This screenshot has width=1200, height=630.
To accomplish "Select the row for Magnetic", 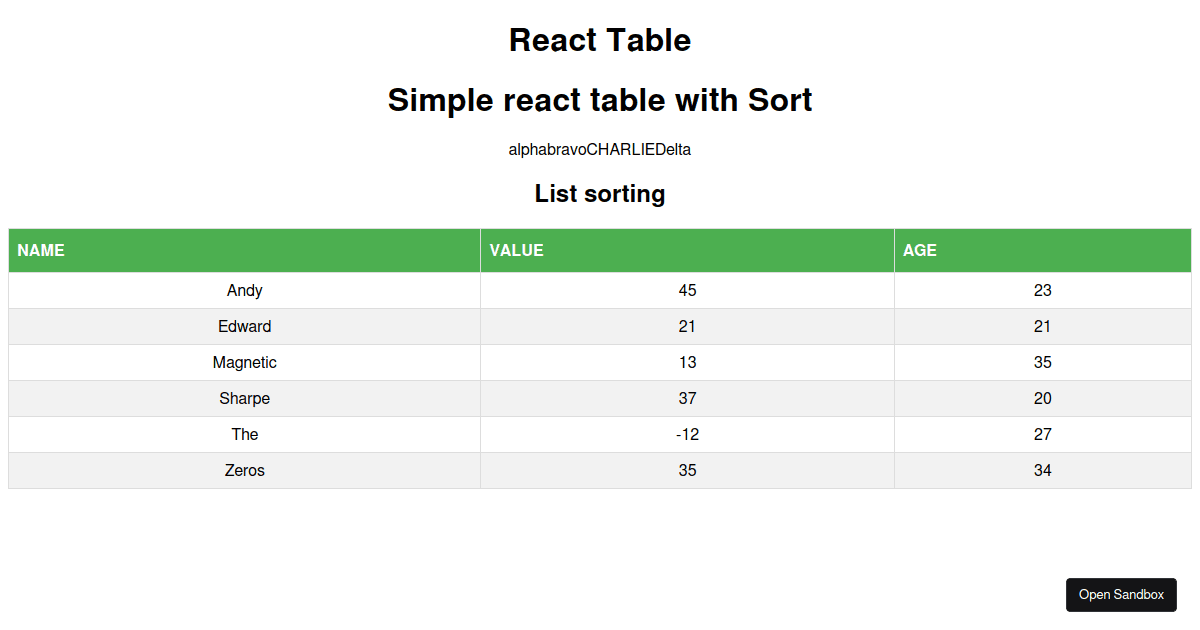I will tap(245, 362).
